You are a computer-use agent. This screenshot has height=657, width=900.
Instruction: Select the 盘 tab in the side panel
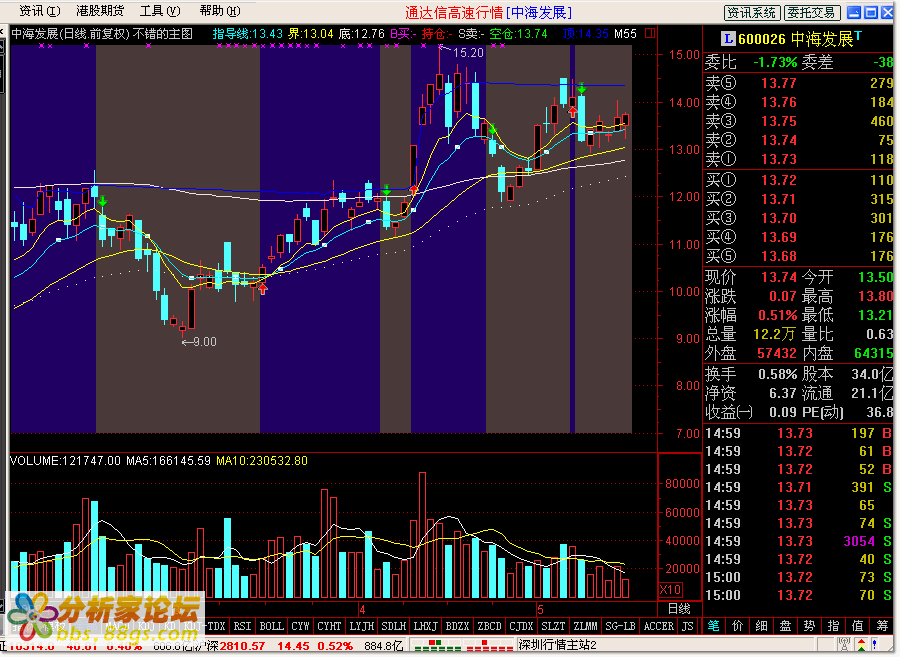(785, 626)
